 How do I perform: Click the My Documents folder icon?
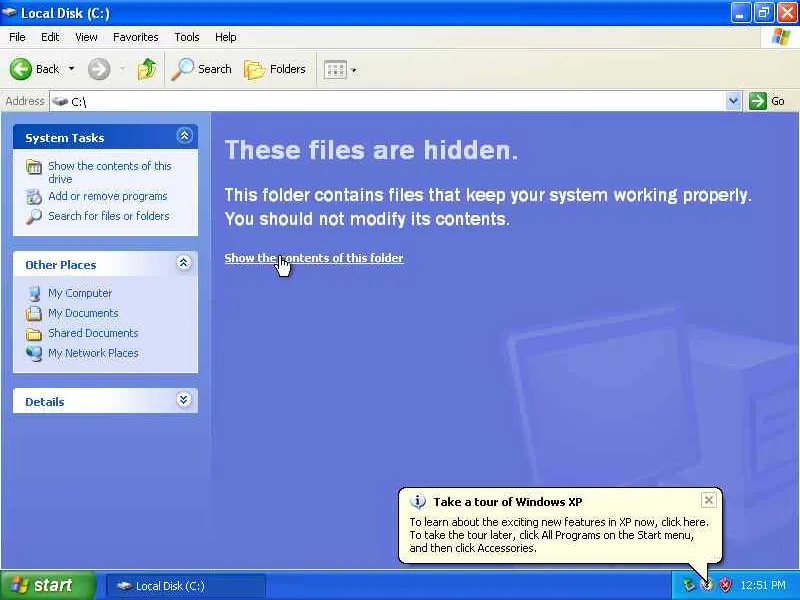[34, 313]
